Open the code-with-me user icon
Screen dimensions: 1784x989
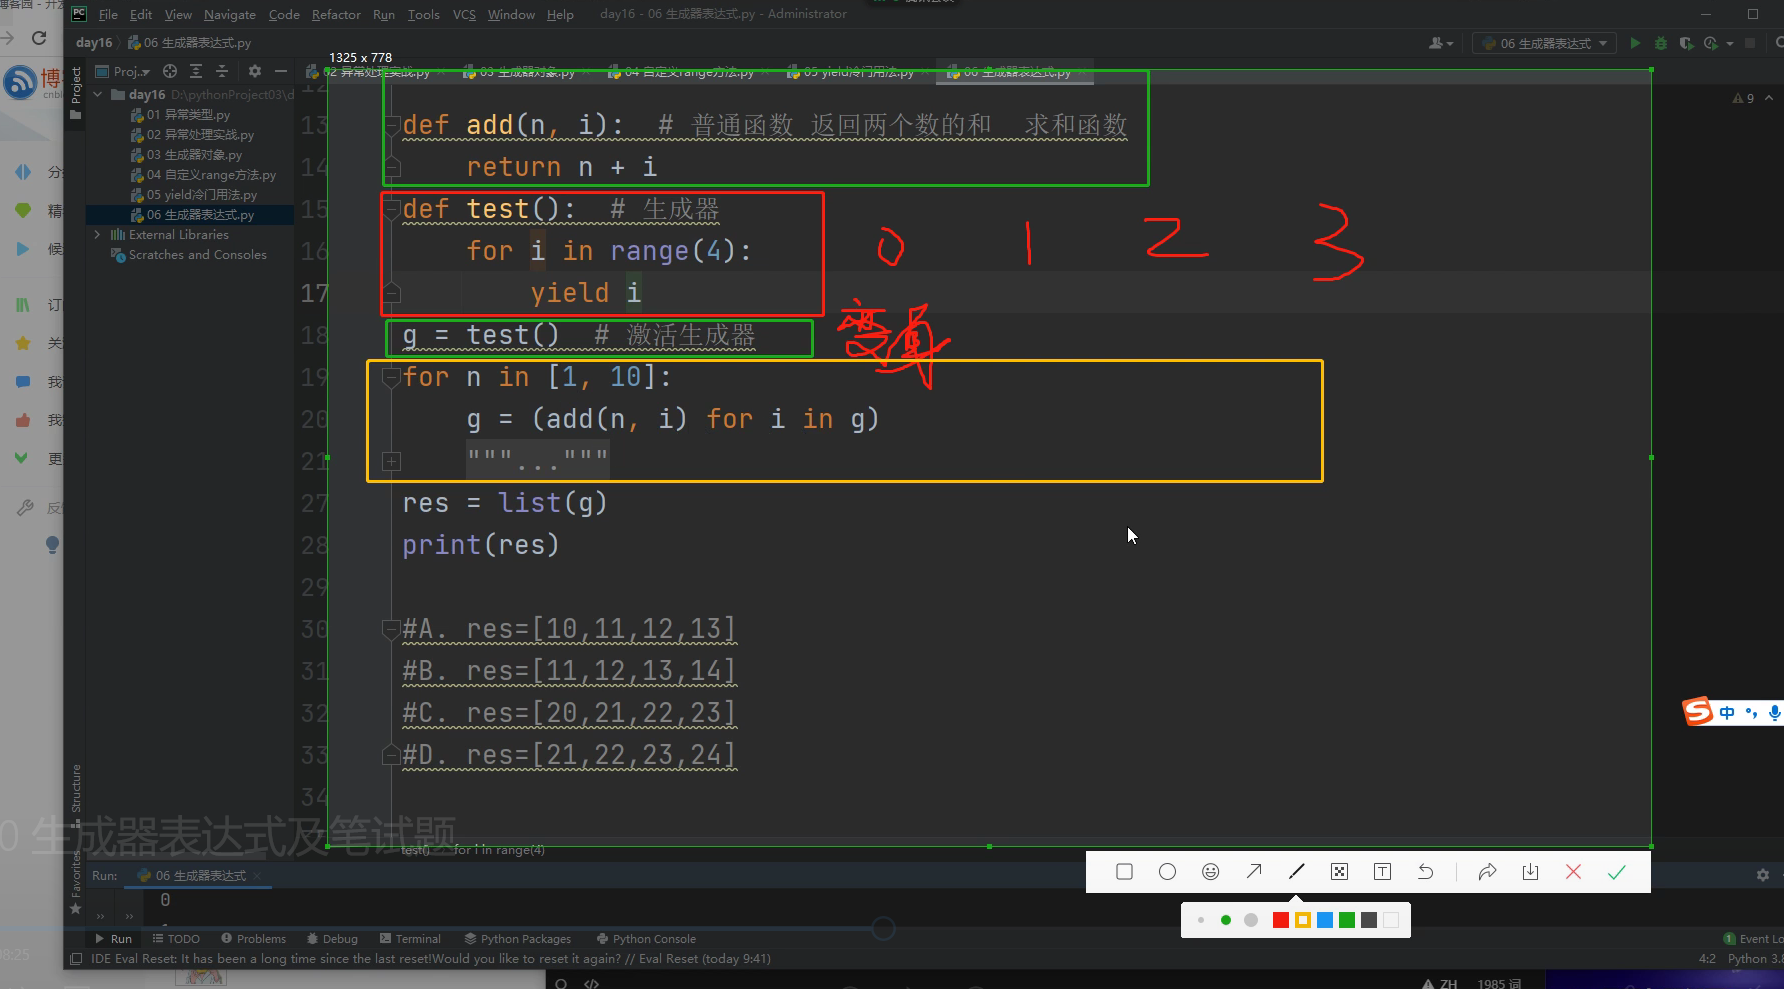coord(1440,43)
